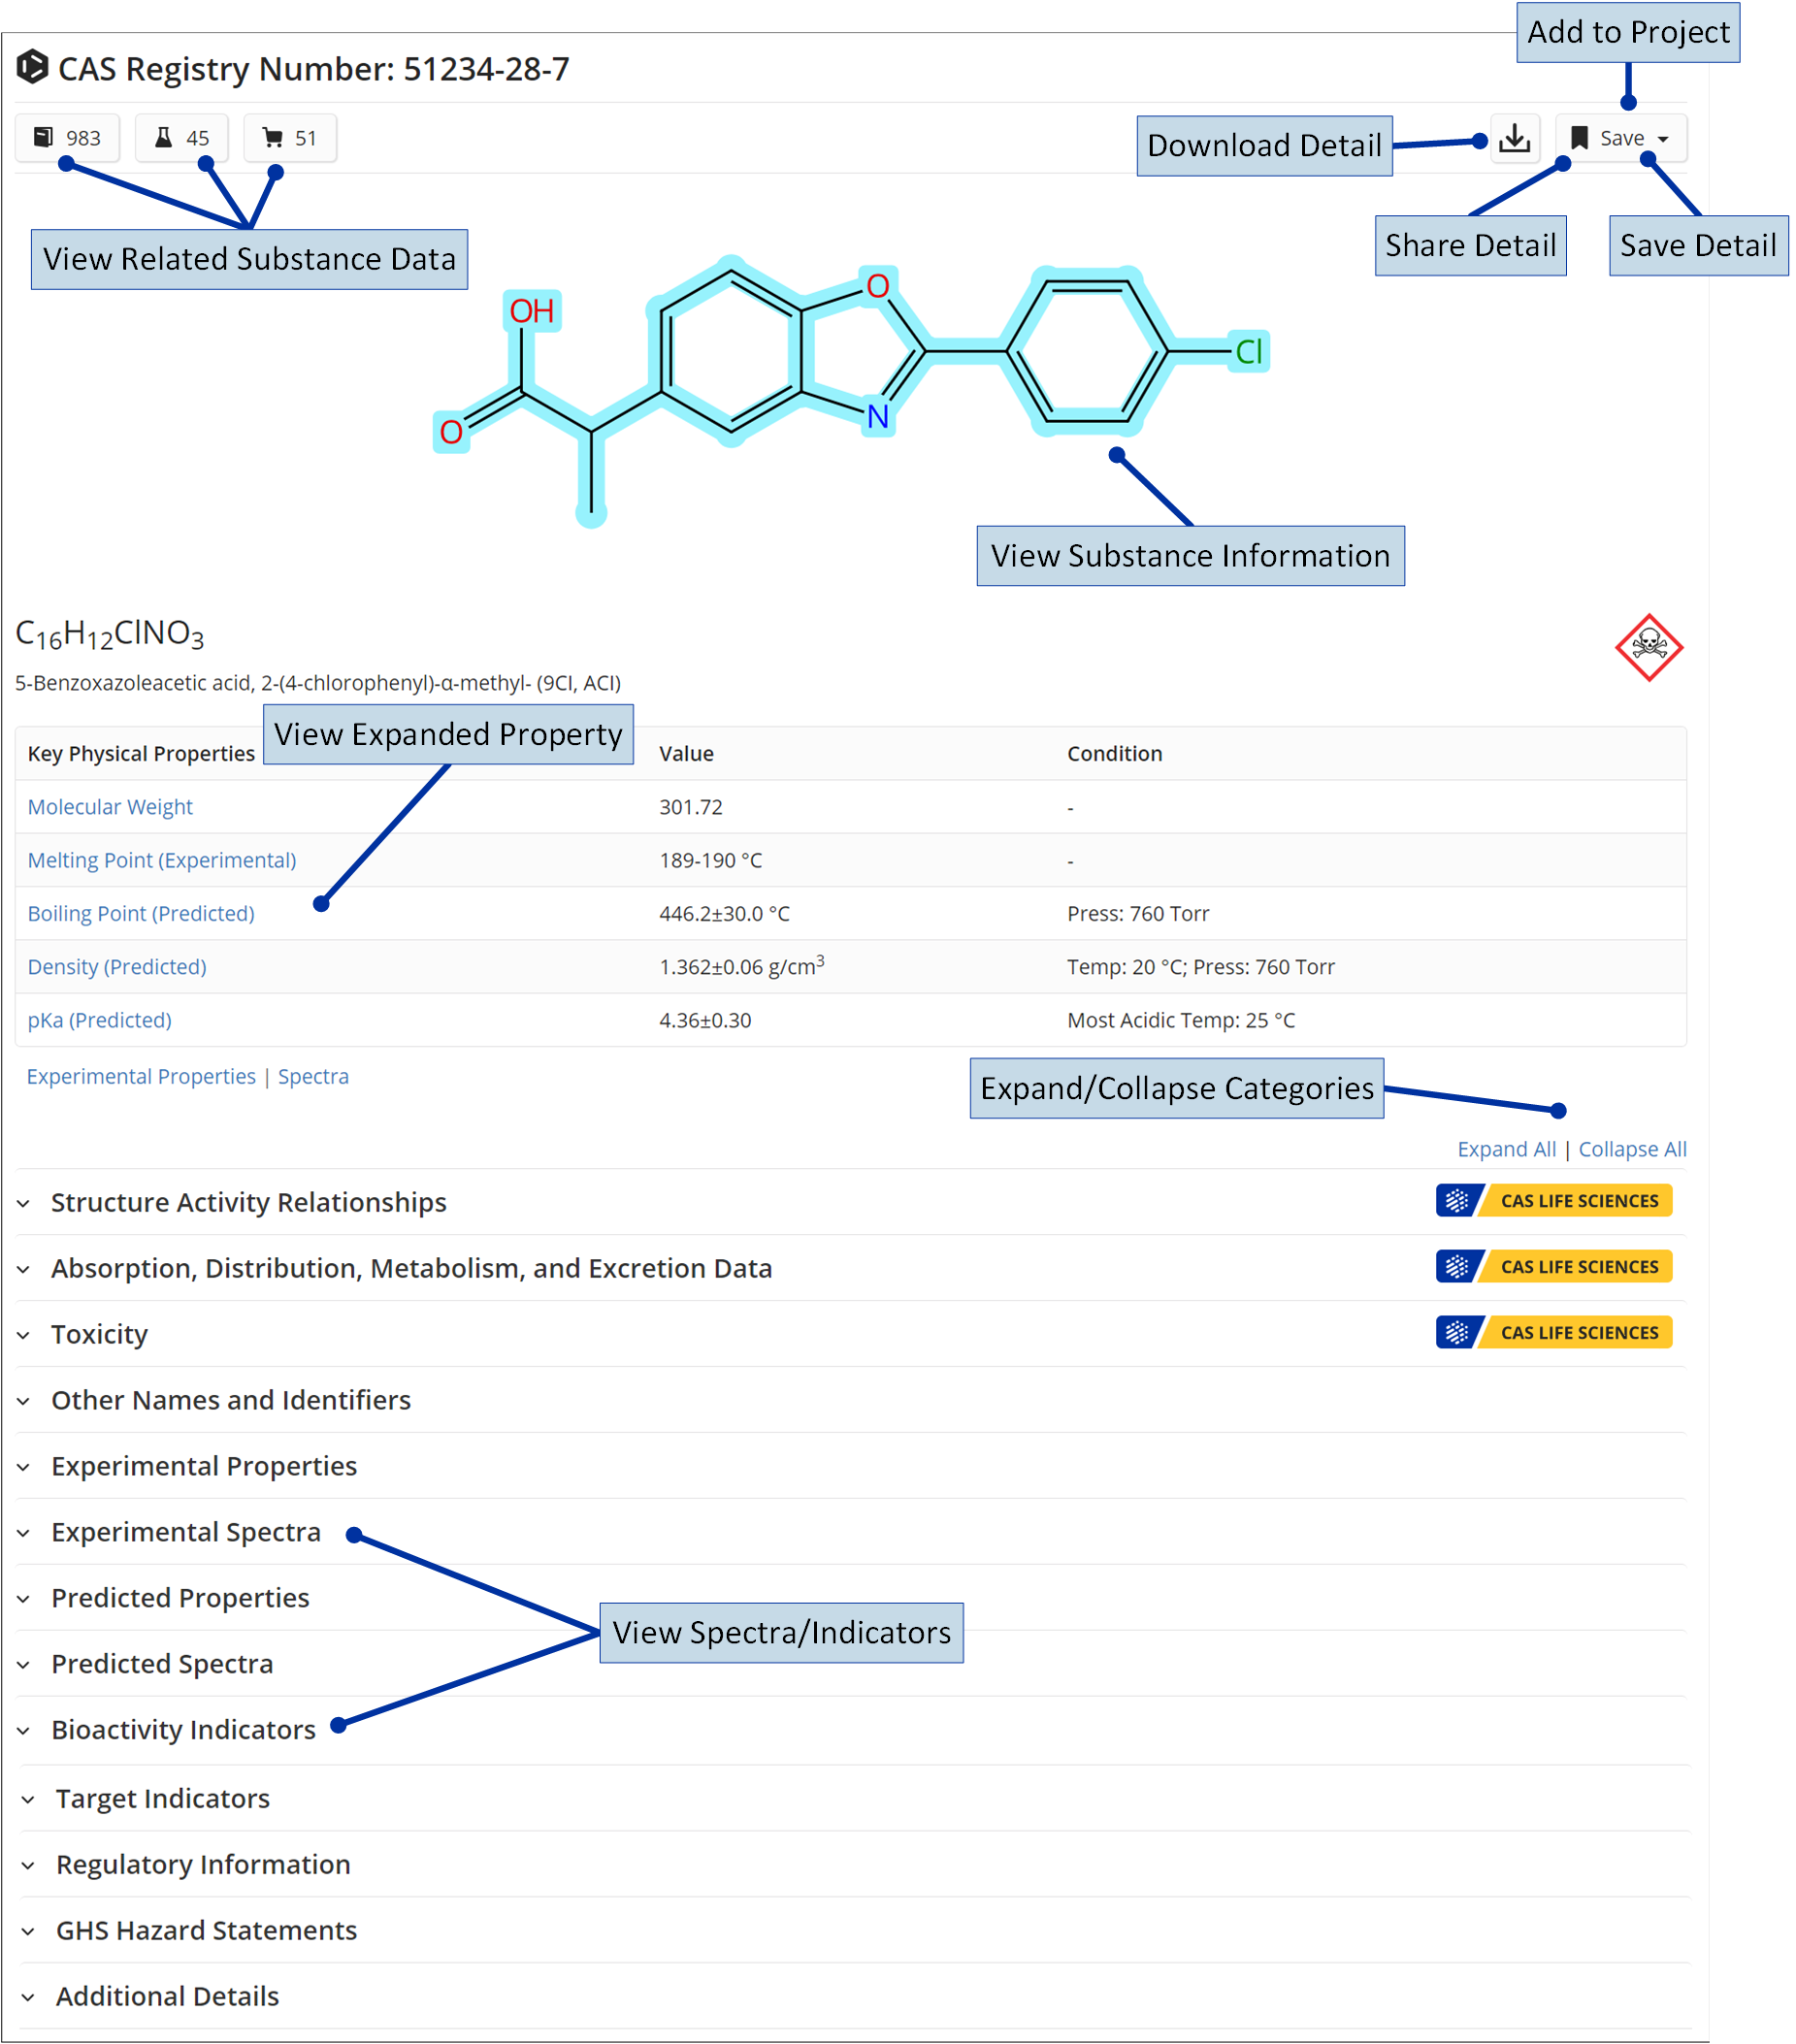Viewport: 1796px width, 2044px height.
Task: Click Expand All categories
Action: (x=1505, y=1149)
